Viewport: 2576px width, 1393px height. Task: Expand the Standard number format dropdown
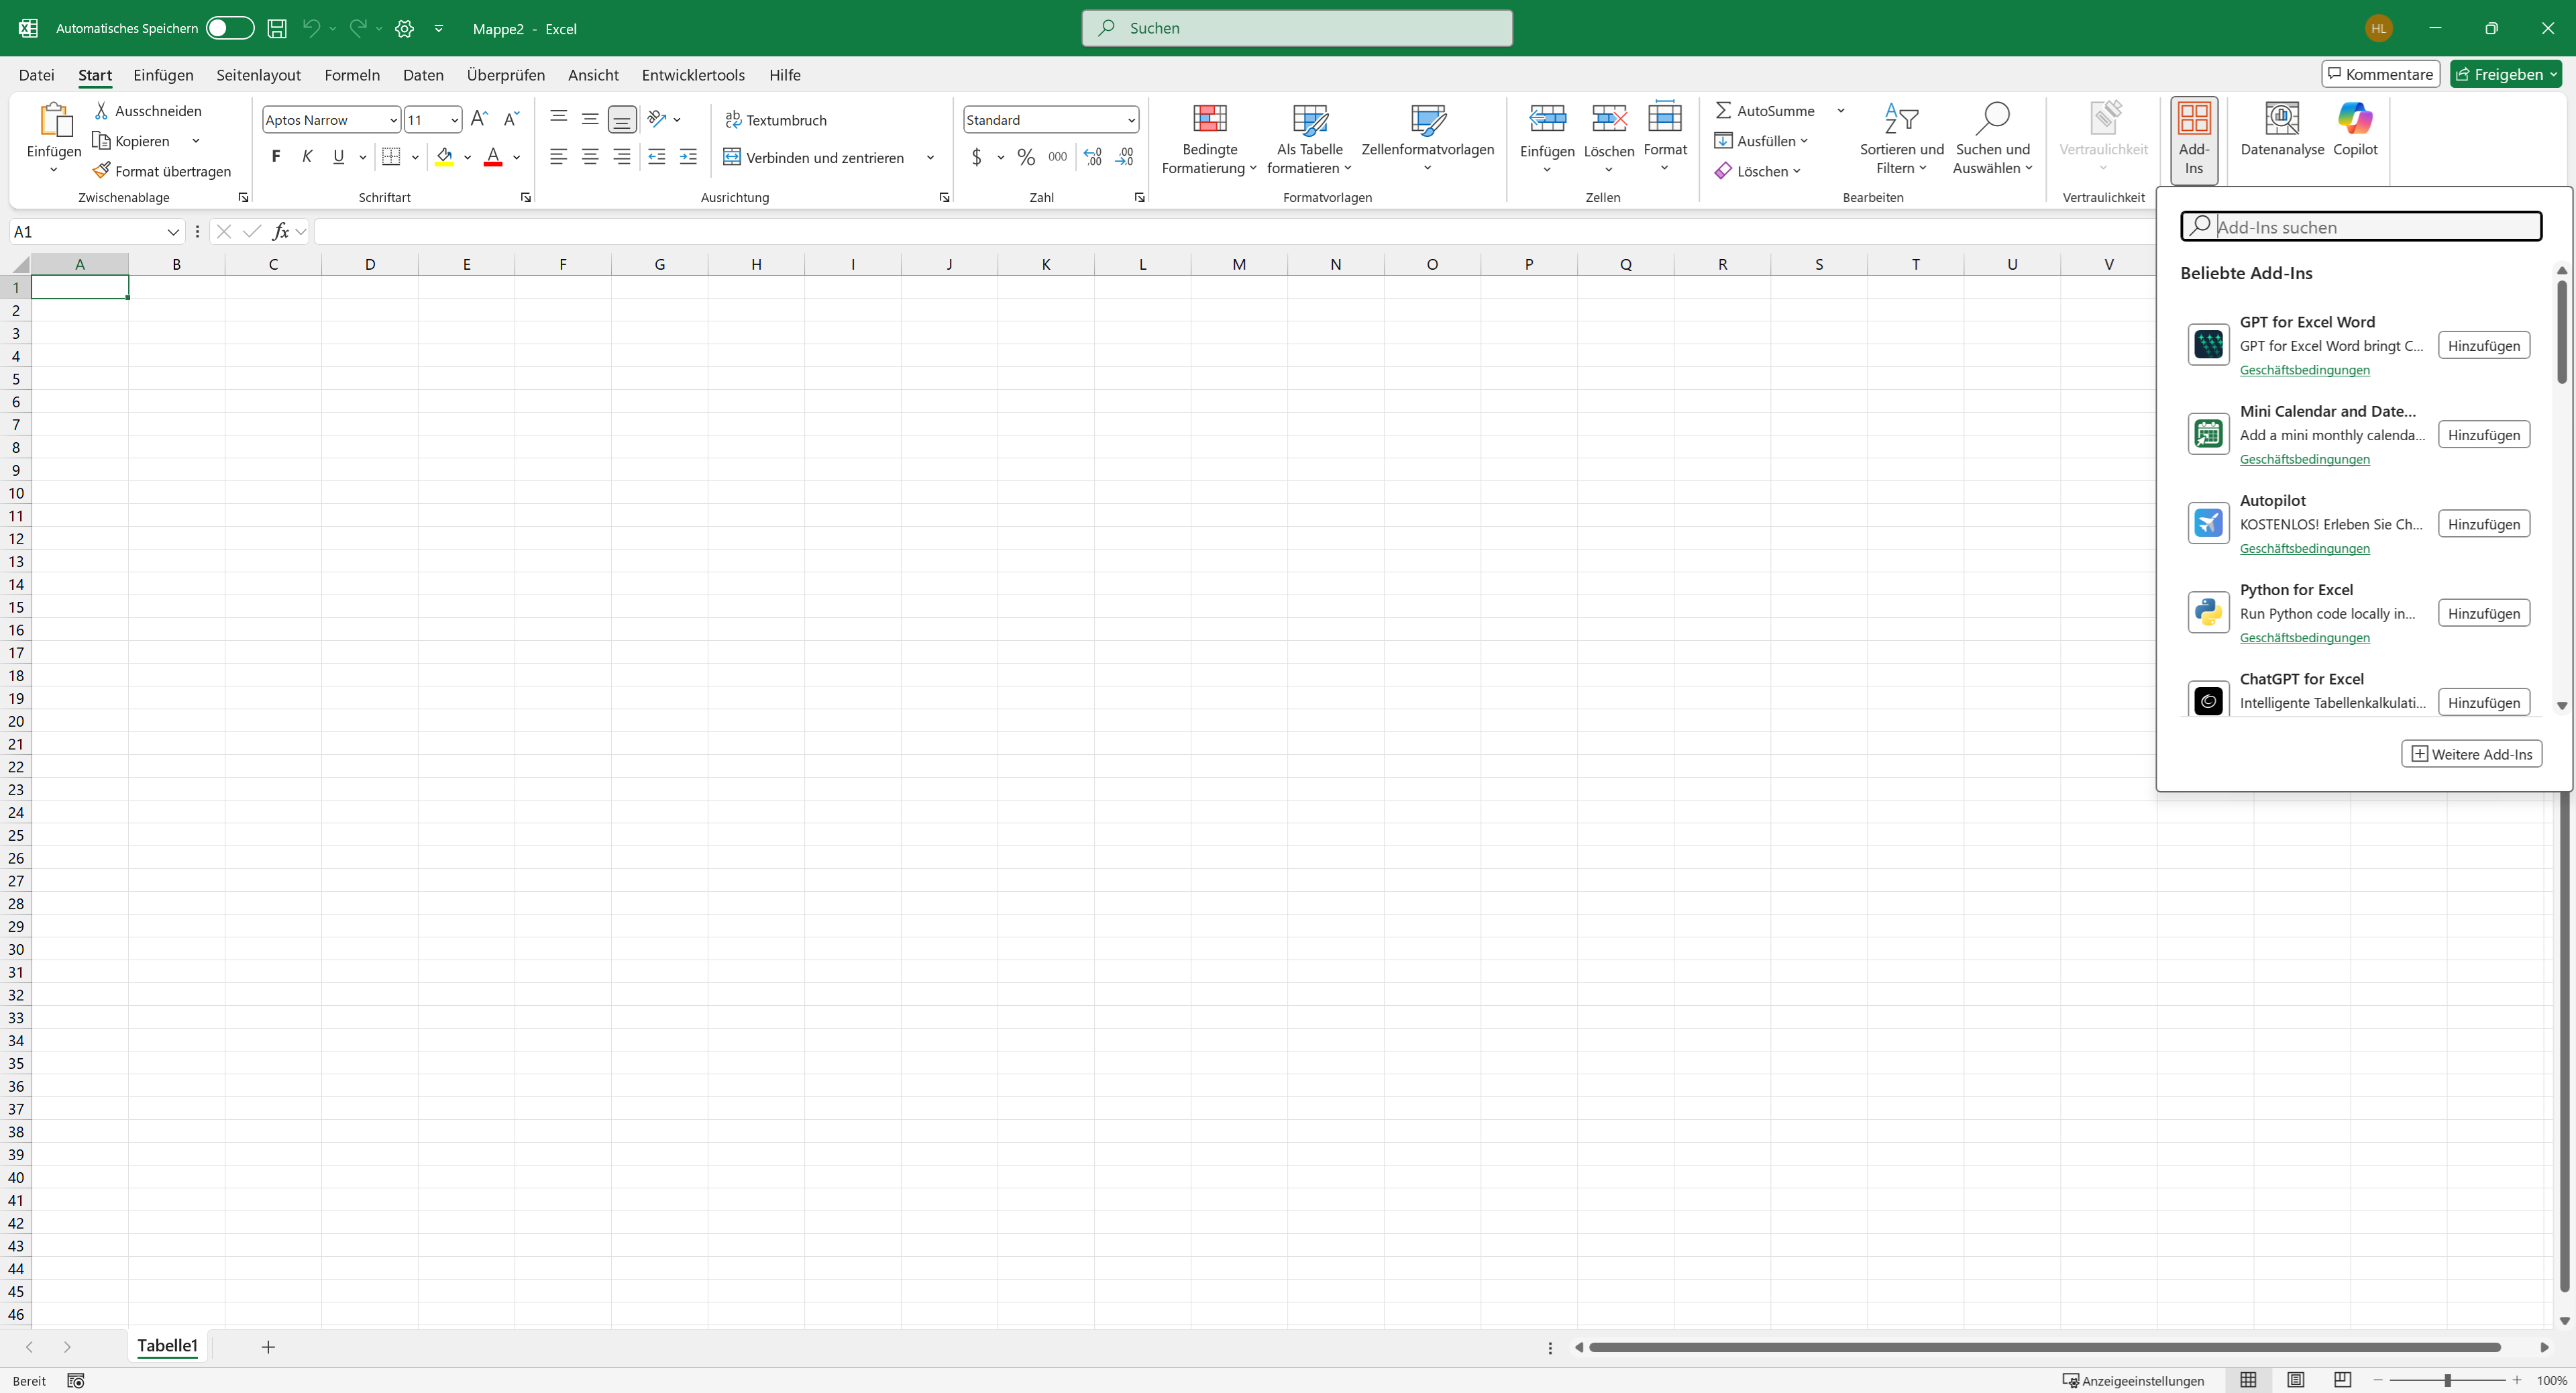click(1131, 120)
